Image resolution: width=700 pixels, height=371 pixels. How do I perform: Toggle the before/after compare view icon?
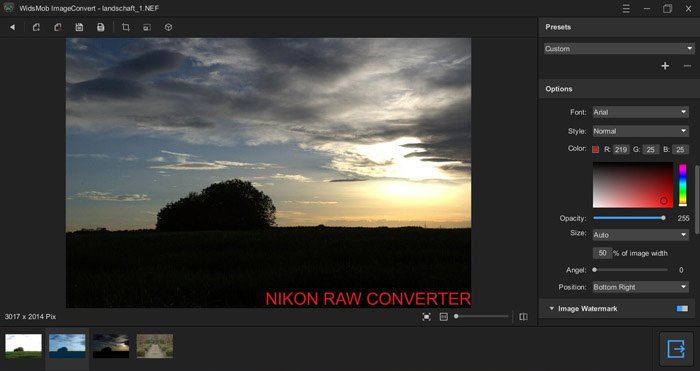click(x=523, y=317)
